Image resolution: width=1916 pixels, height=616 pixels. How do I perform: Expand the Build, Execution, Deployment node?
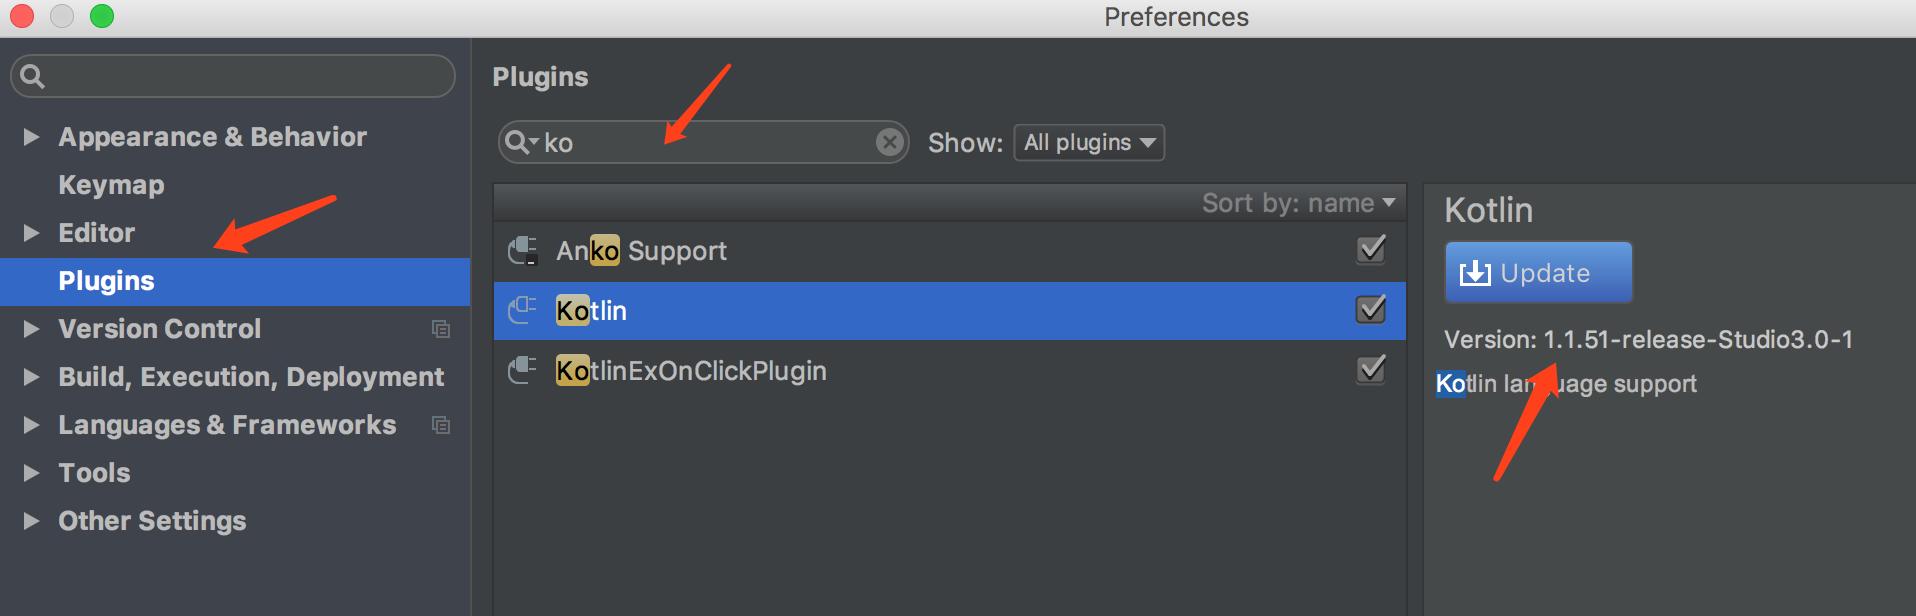31,377
